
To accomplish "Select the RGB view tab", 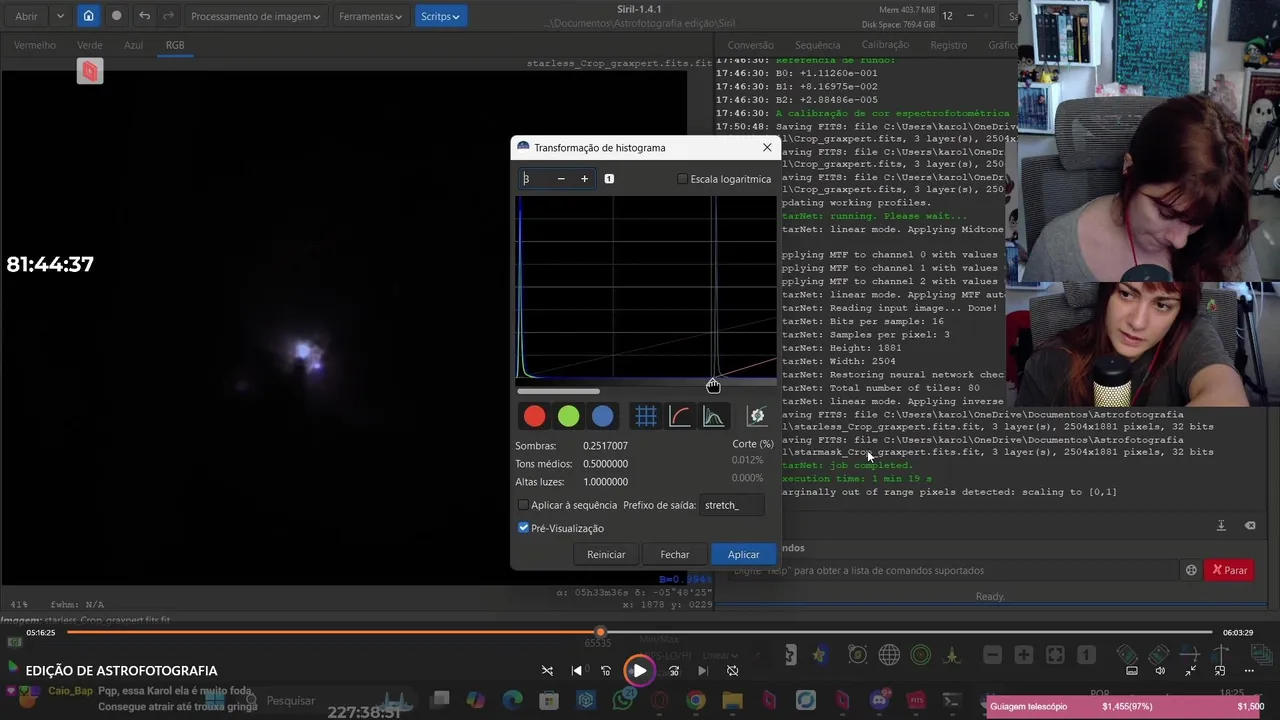I will [x=175, y=45].
